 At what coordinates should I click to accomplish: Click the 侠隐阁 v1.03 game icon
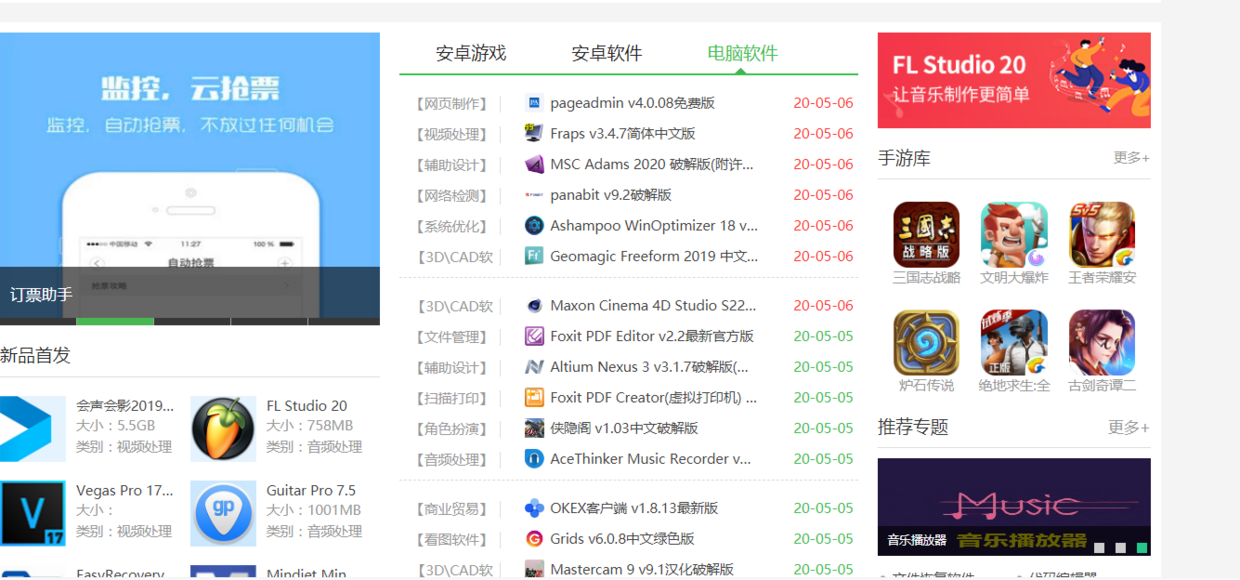tap(534, 428)
